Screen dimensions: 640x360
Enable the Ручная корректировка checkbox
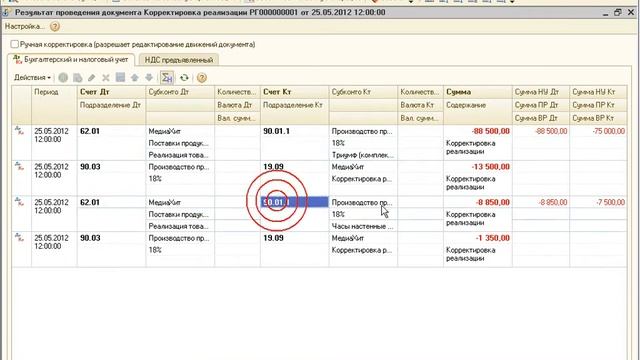(15, 44)
